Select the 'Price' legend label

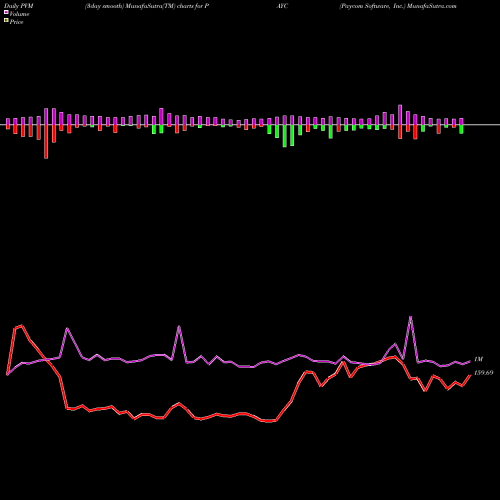pos(16,22)
